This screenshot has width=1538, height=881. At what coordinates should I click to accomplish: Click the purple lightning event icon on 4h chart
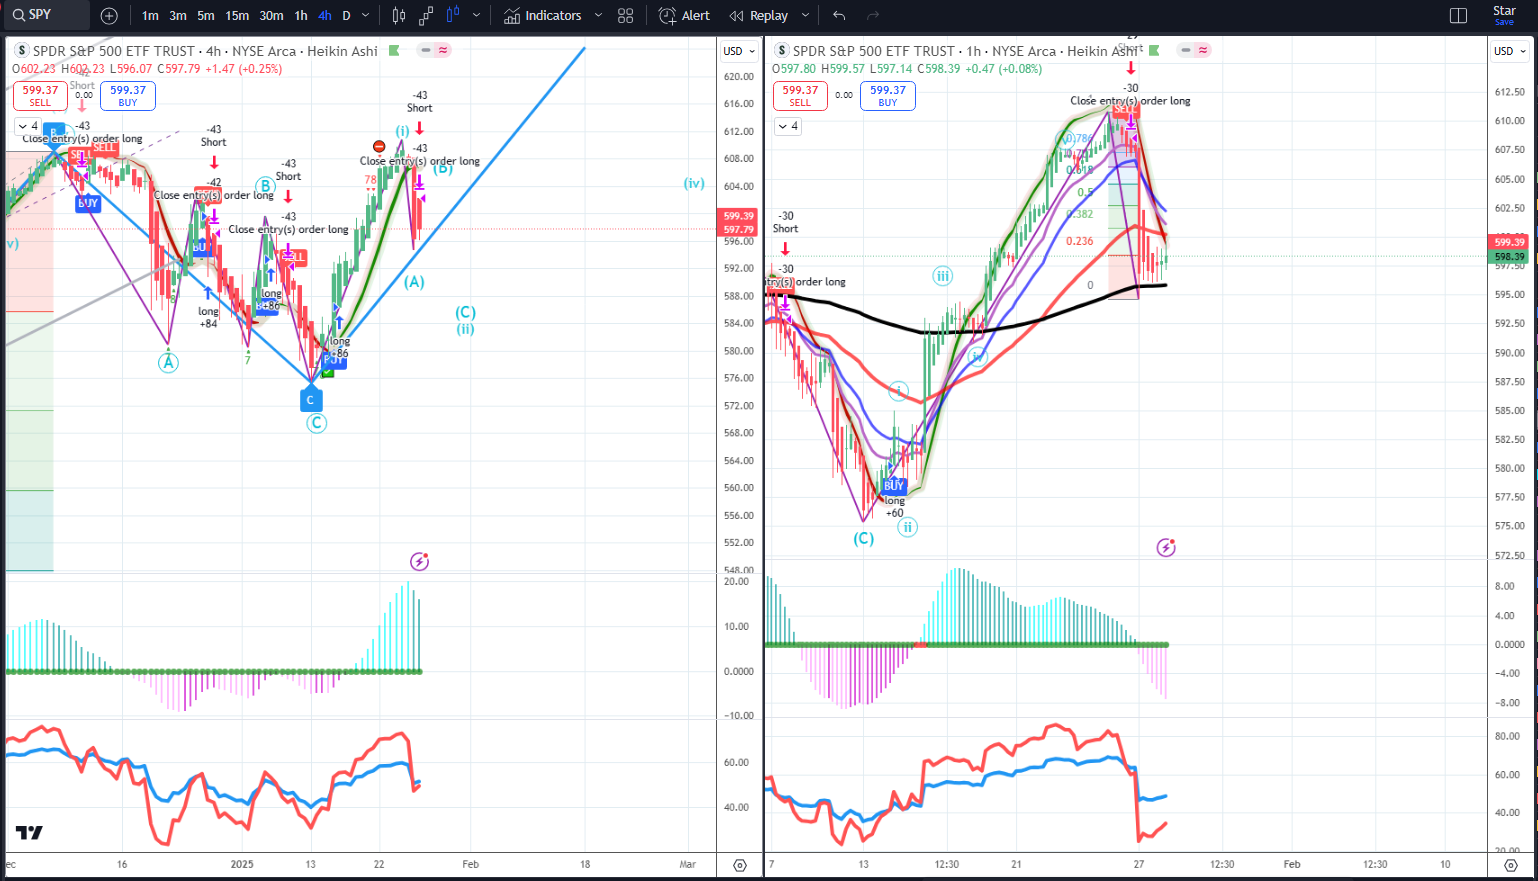click(x=419, y=561)
